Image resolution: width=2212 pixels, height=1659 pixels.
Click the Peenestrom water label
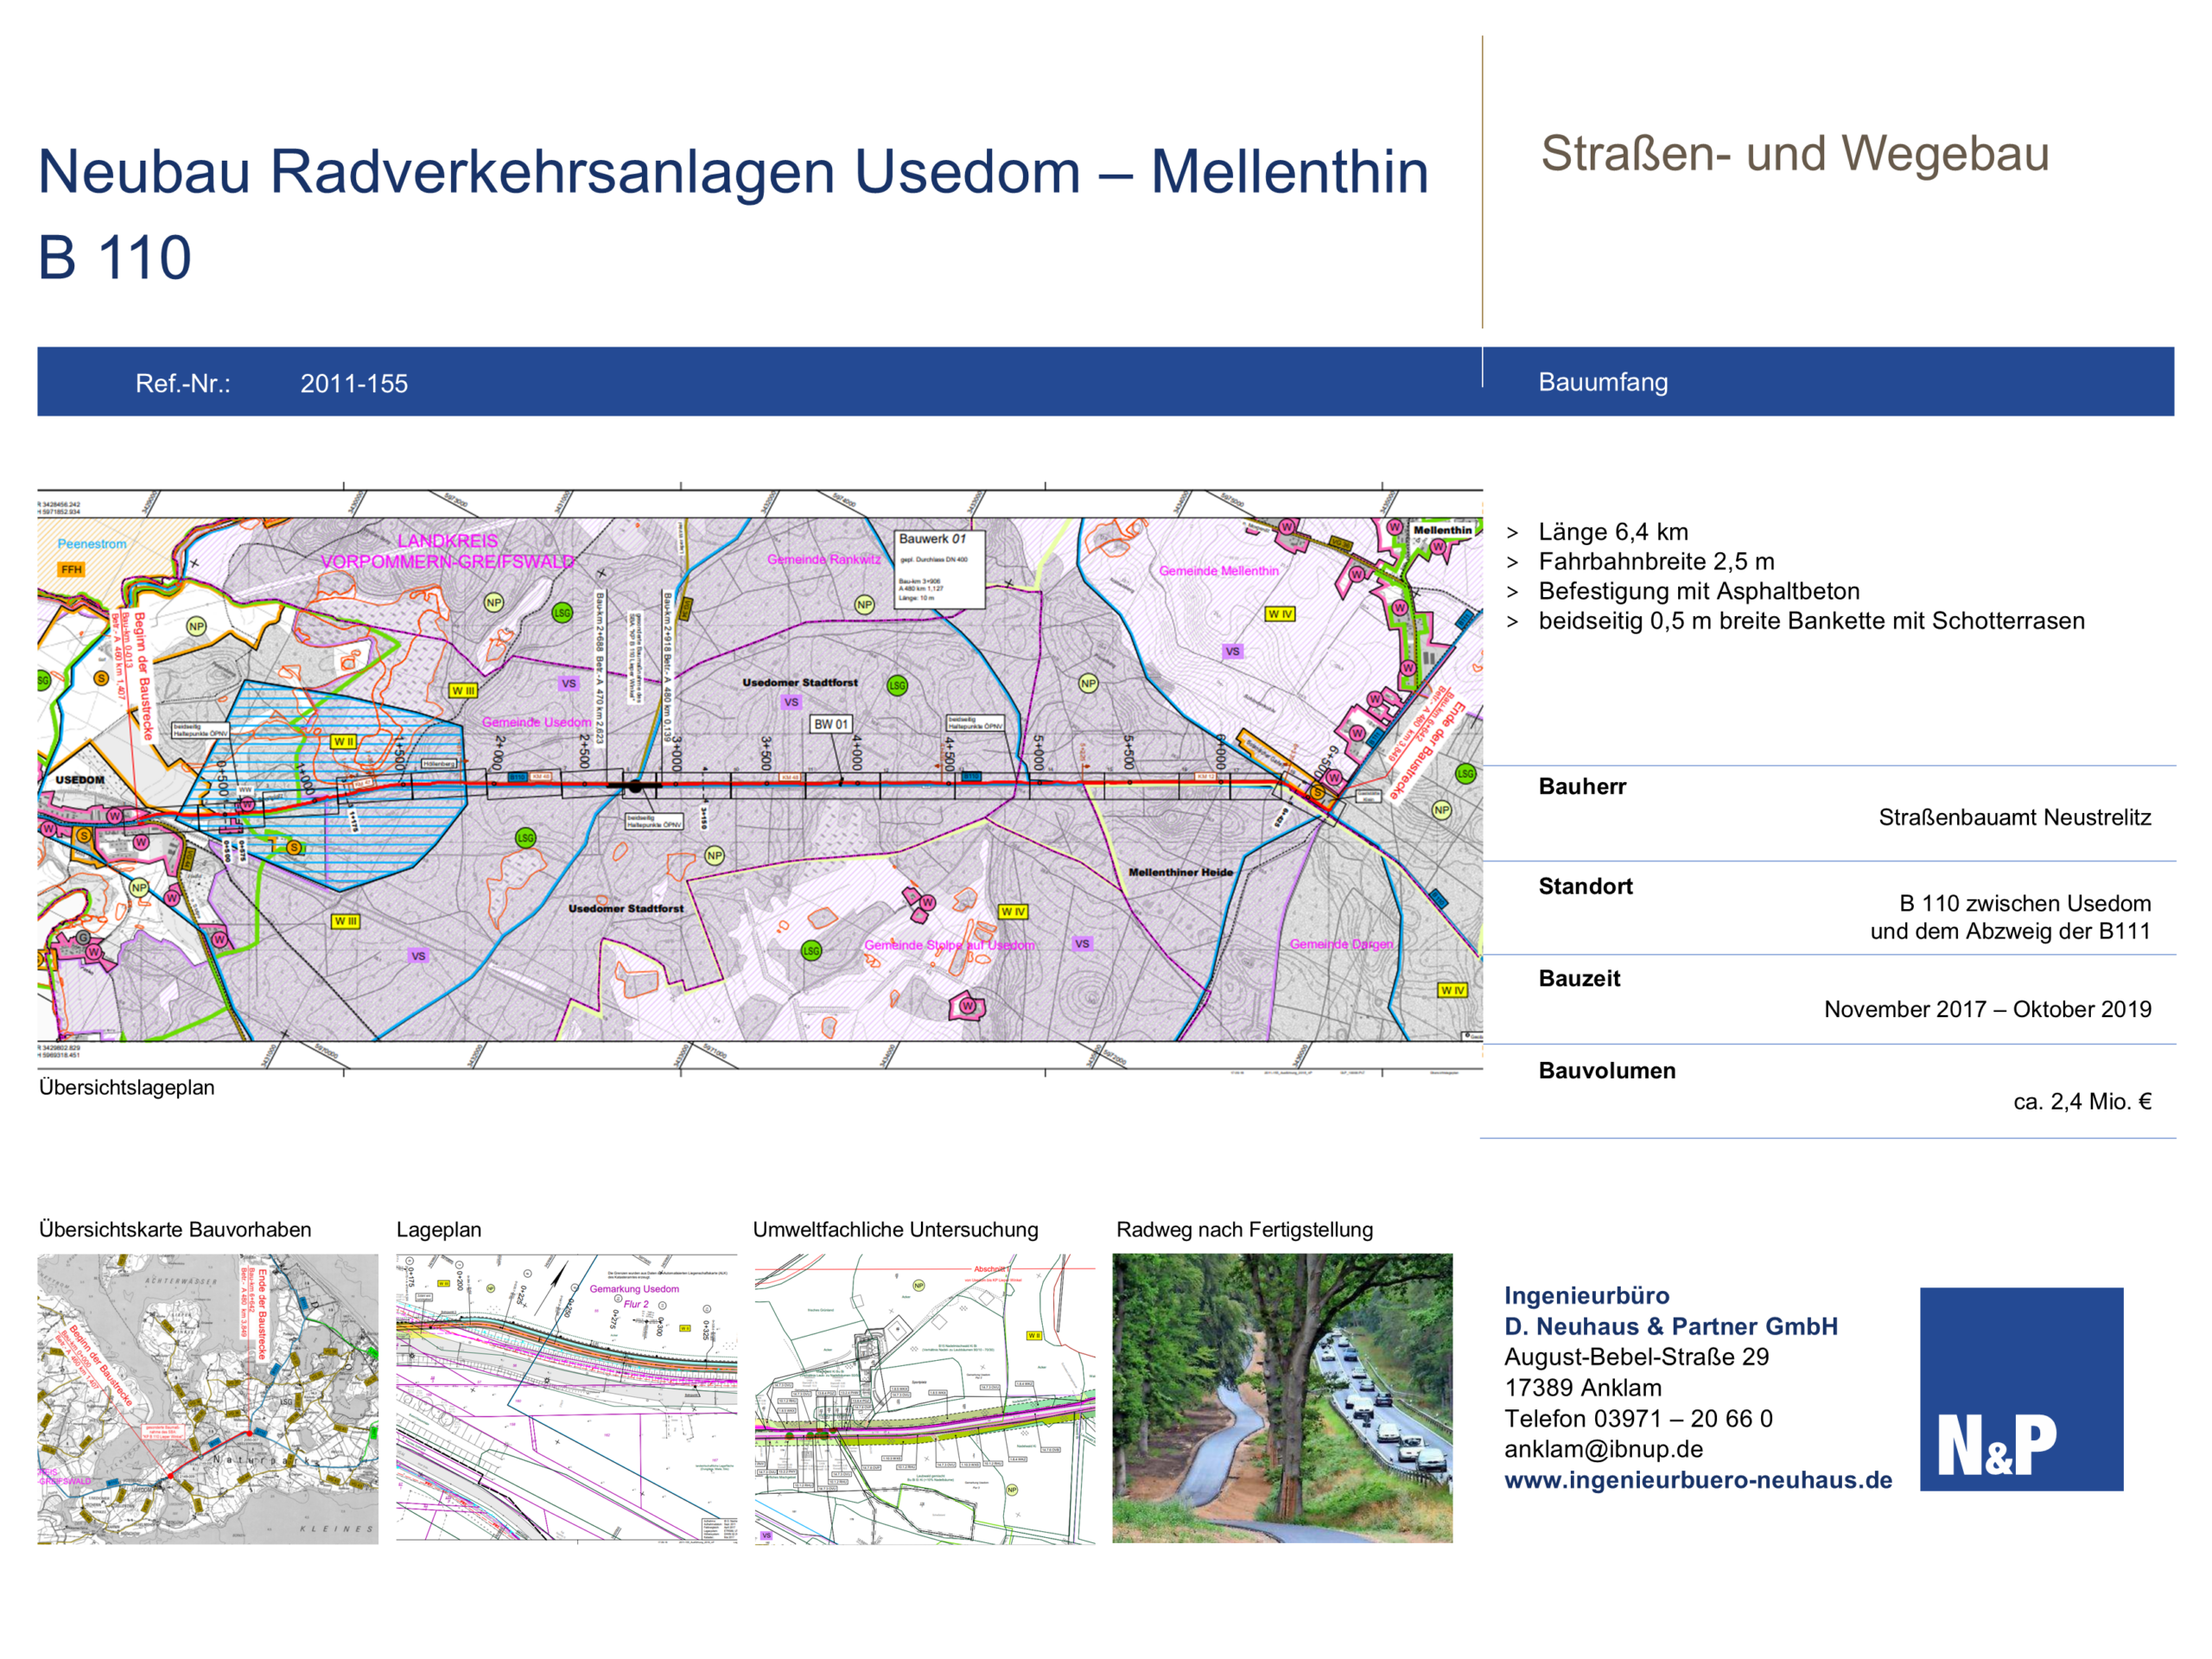click(x=92, y=544)
